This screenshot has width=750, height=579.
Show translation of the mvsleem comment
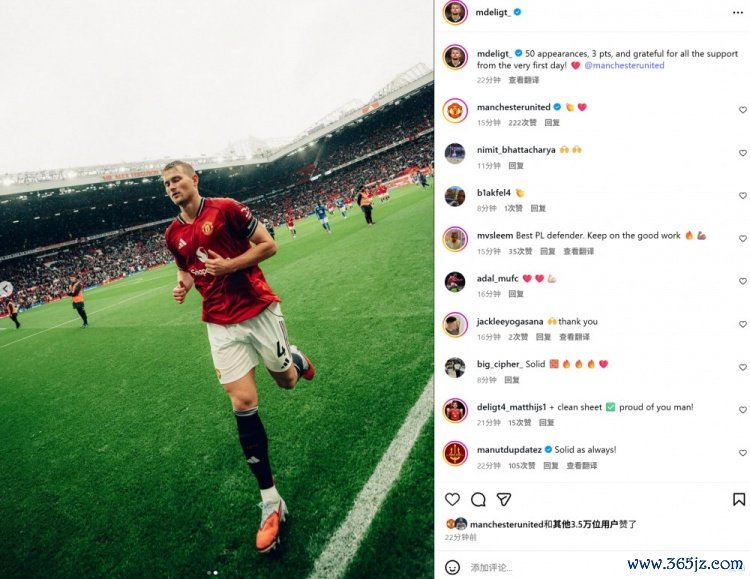[x=578, y=251]
